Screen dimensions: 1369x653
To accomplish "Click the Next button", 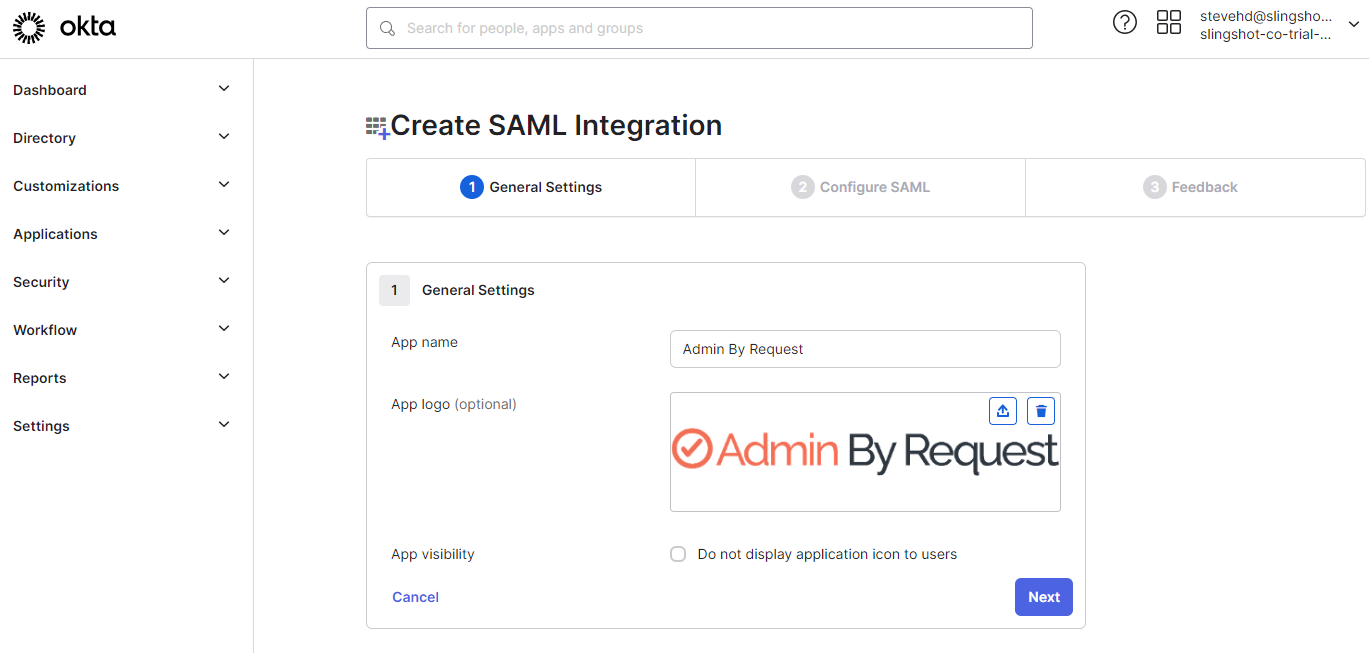I will pyautogui.click(x=1044, y=597).
